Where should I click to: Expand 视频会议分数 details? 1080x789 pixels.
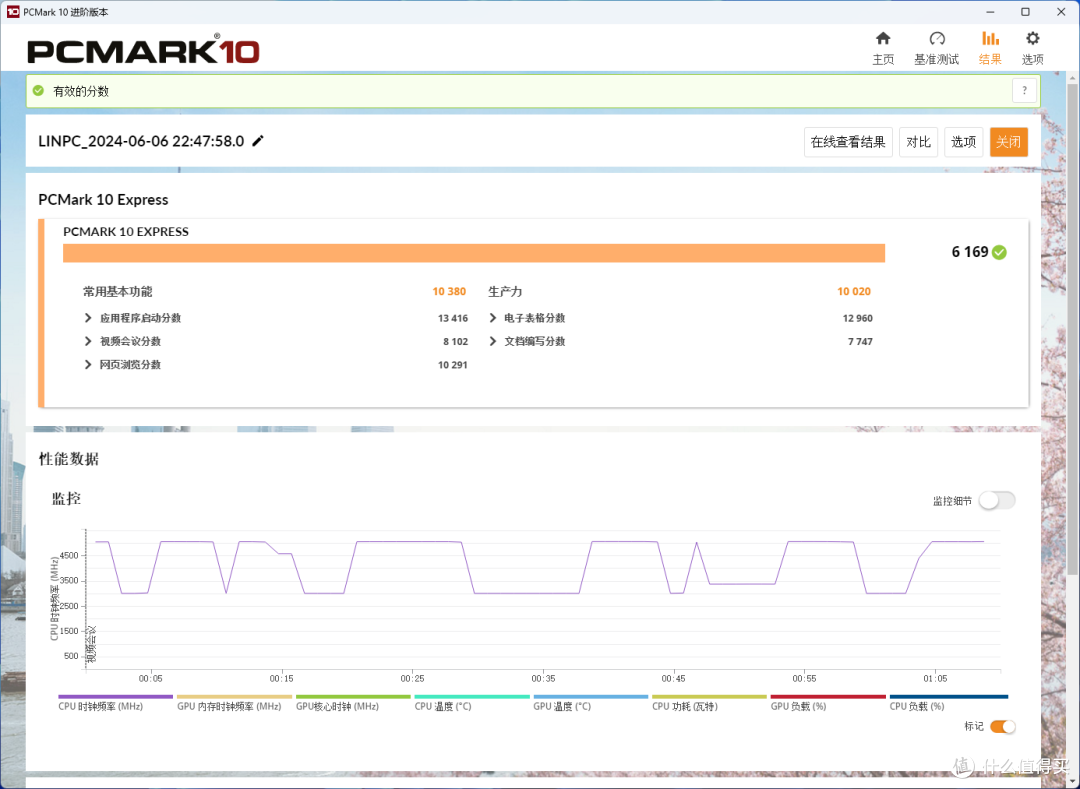87,341
